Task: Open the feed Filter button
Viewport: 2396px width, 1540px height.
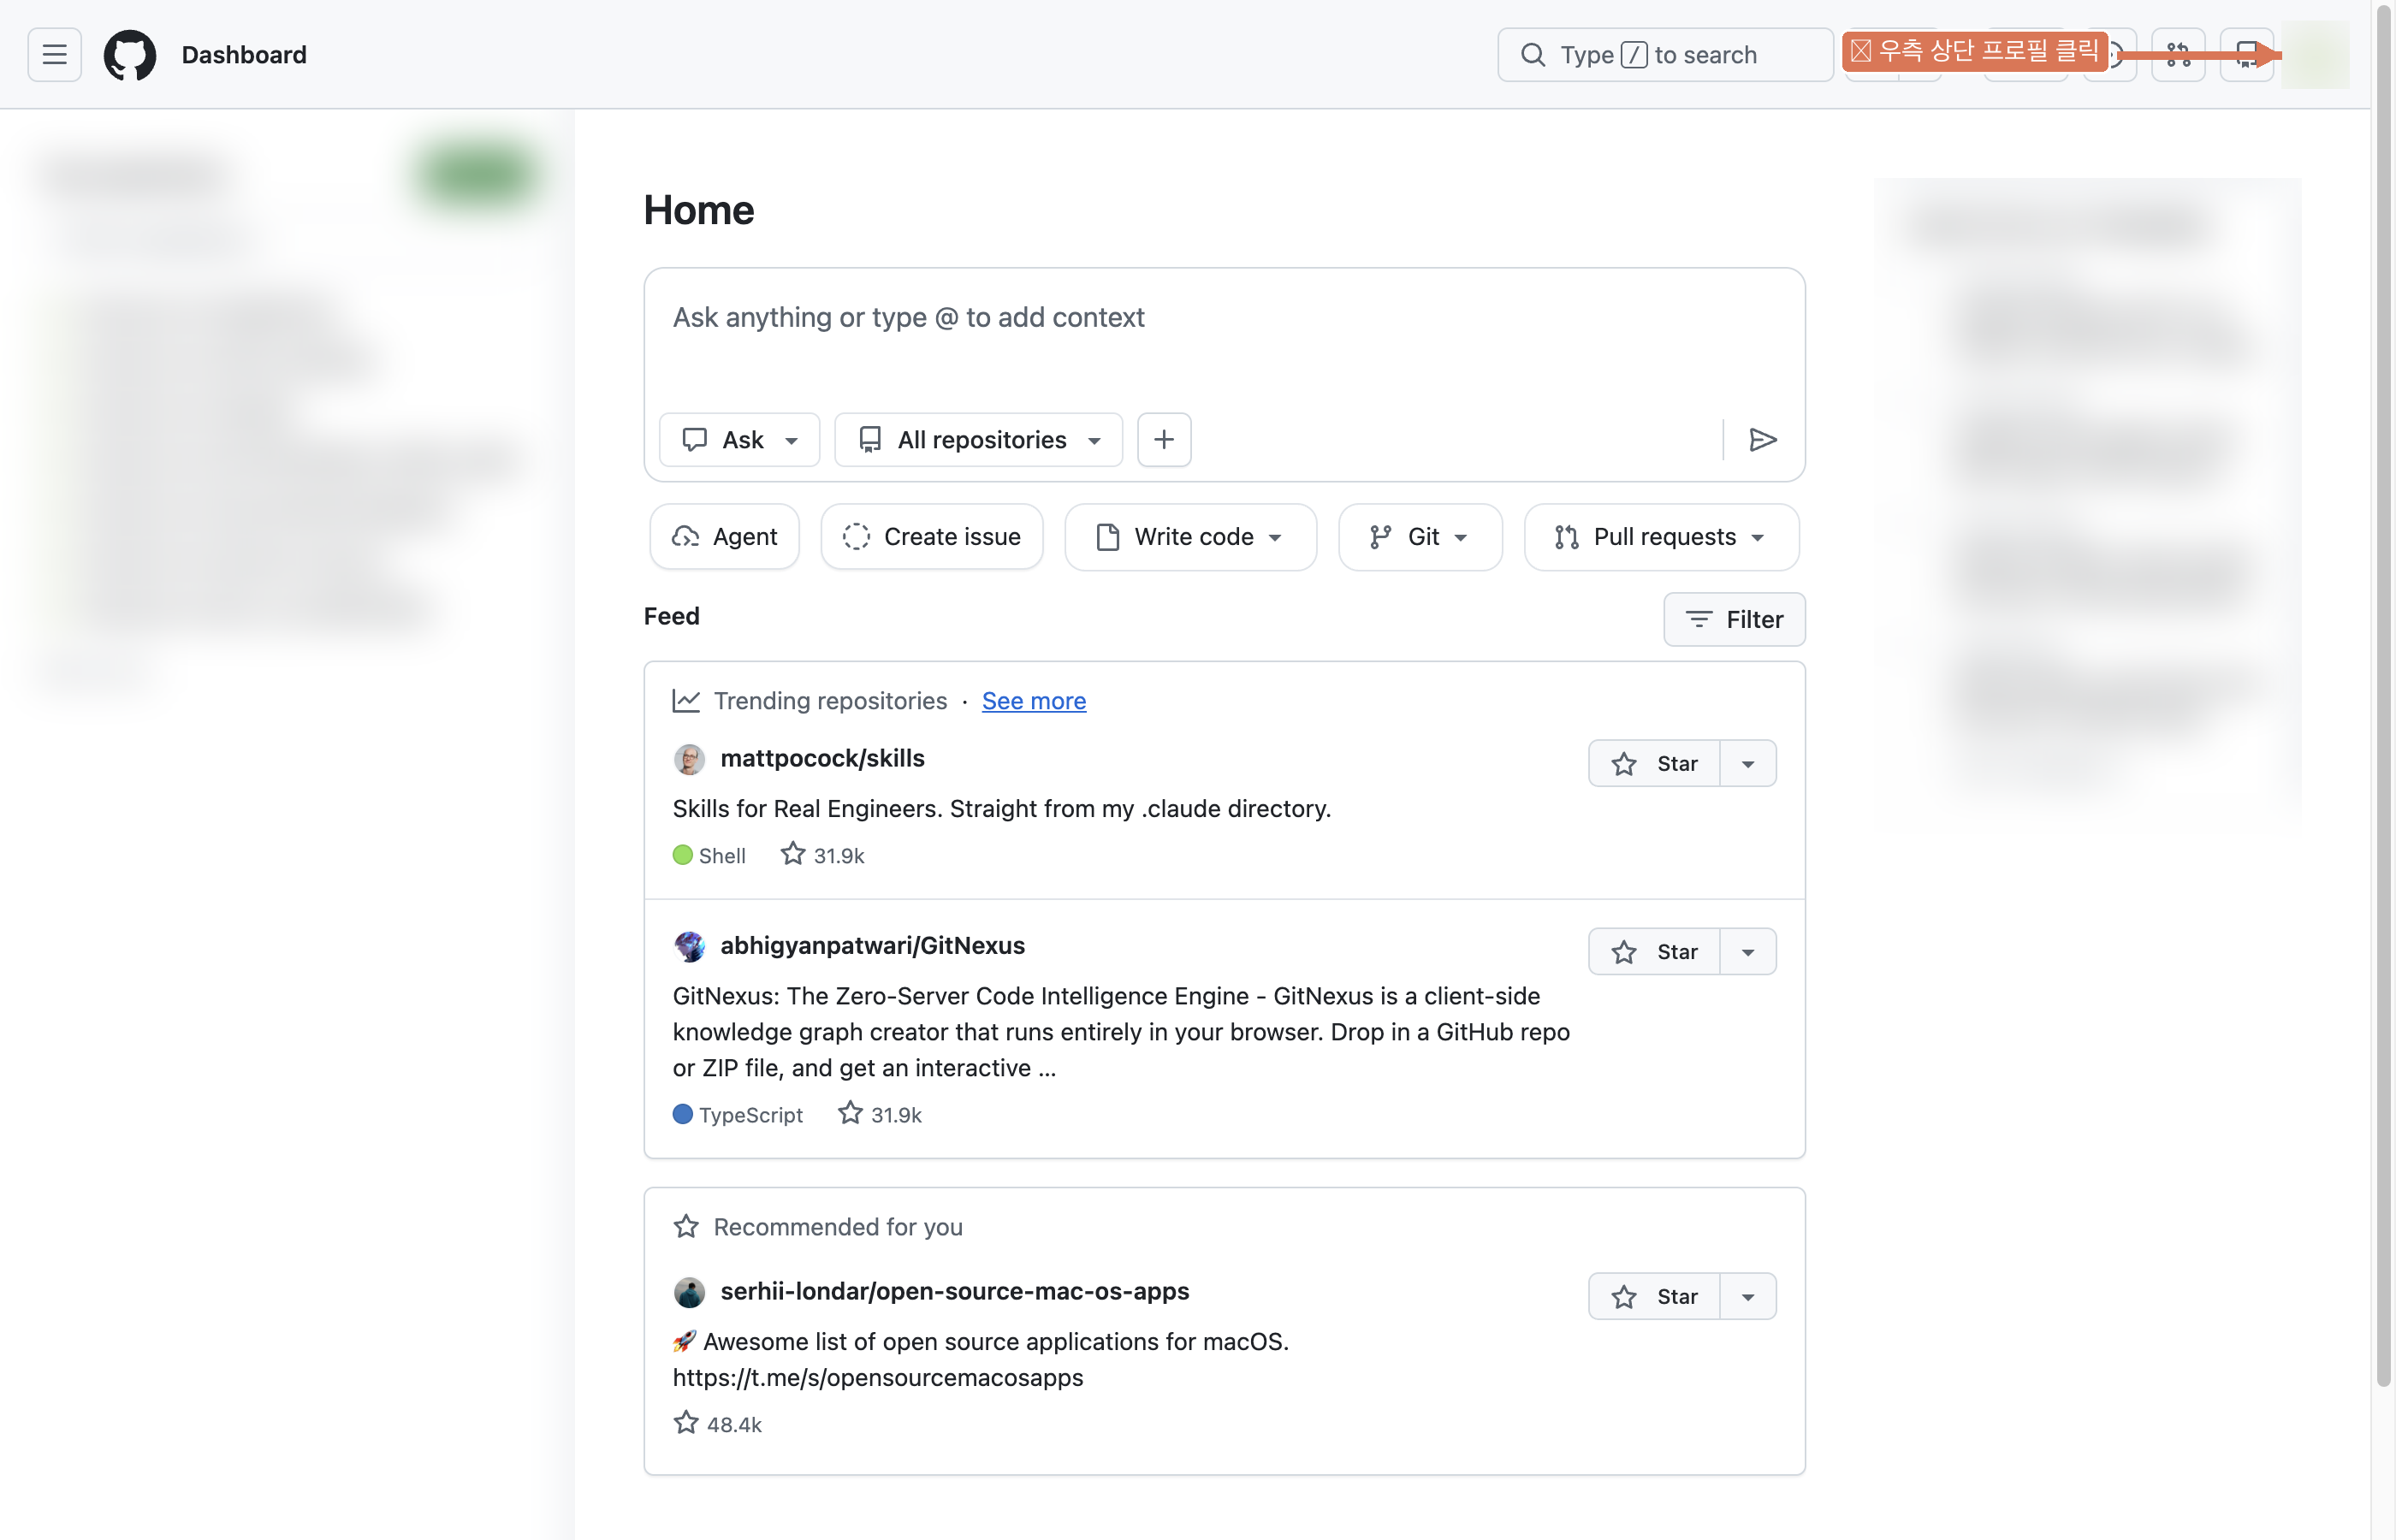Action: [1735, 619]
